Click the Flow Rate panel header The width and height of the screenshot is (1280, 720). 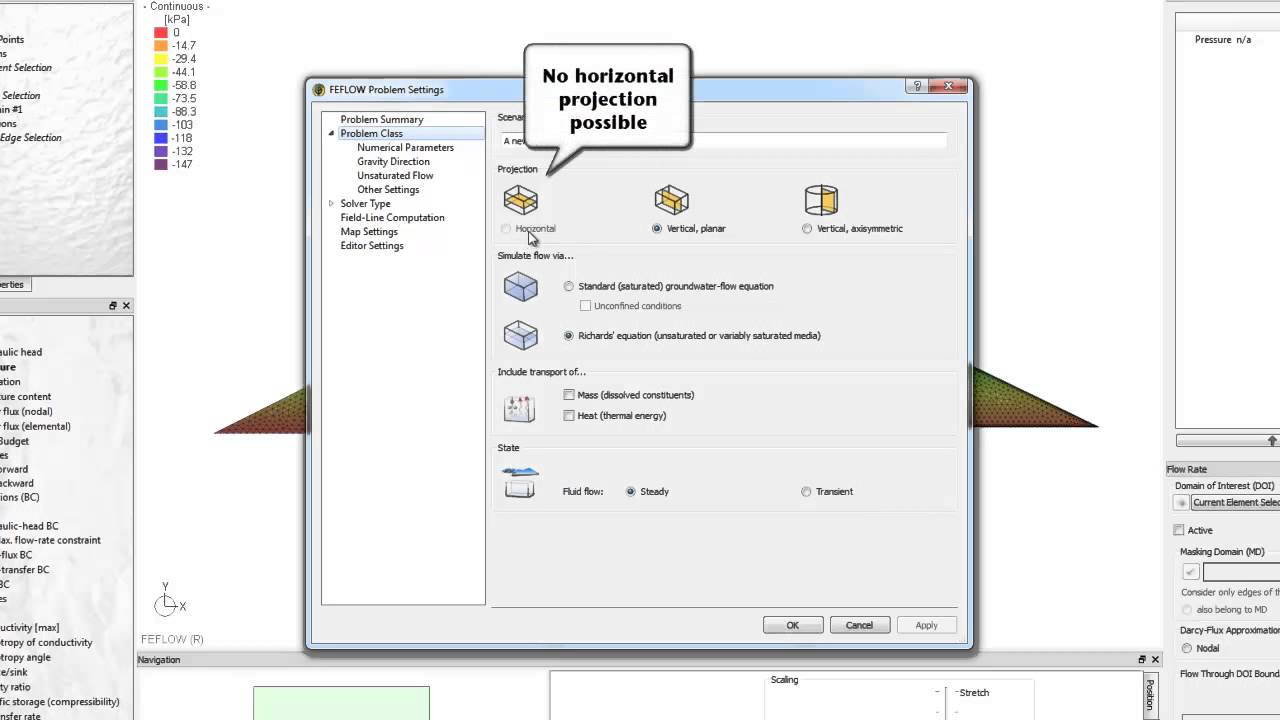coord(1223,469)
